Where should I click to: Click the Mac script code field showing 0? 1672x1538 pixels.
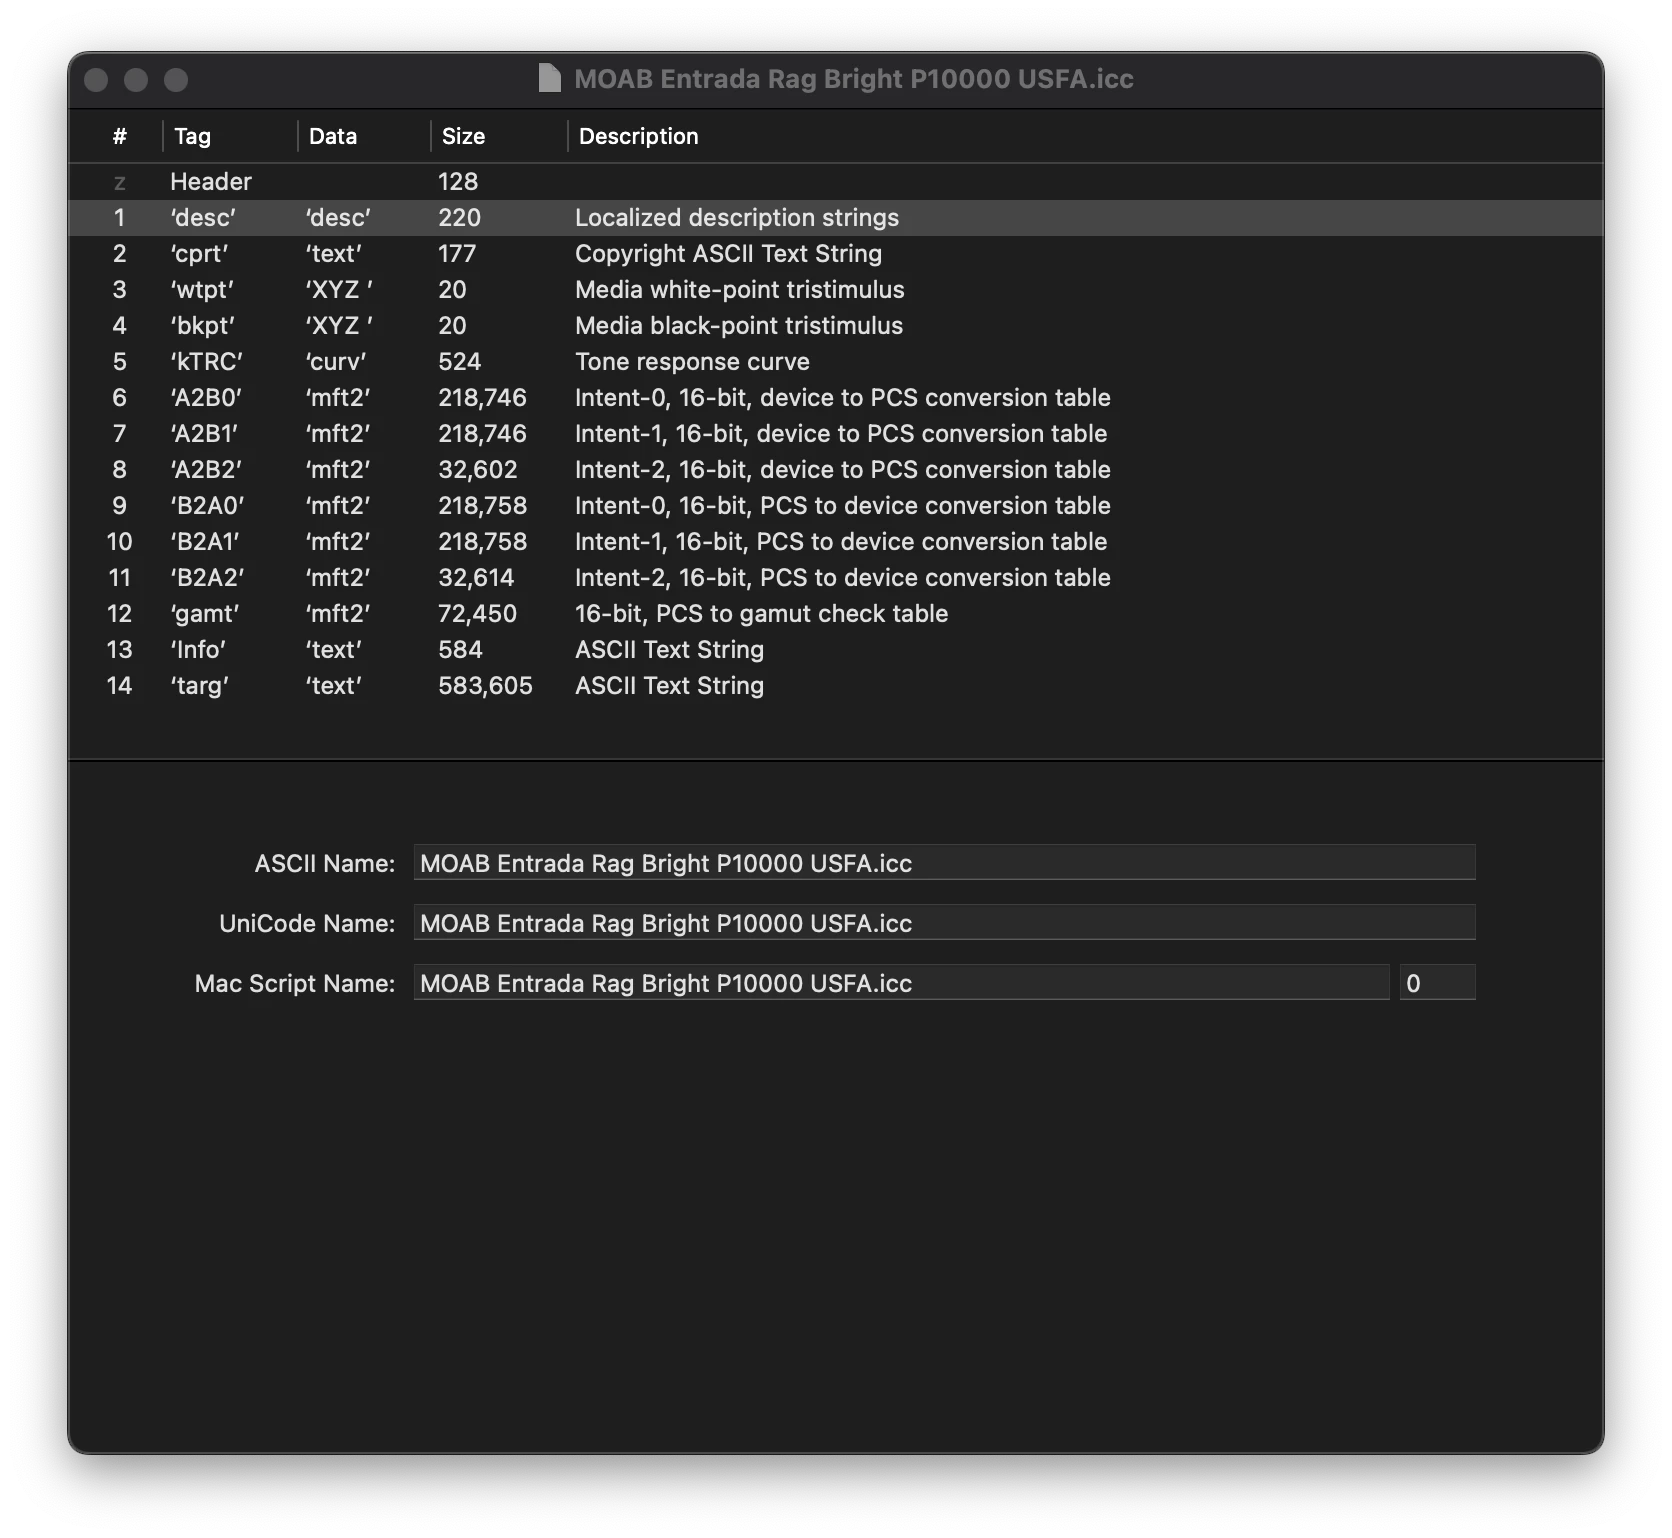(1437, 983)
